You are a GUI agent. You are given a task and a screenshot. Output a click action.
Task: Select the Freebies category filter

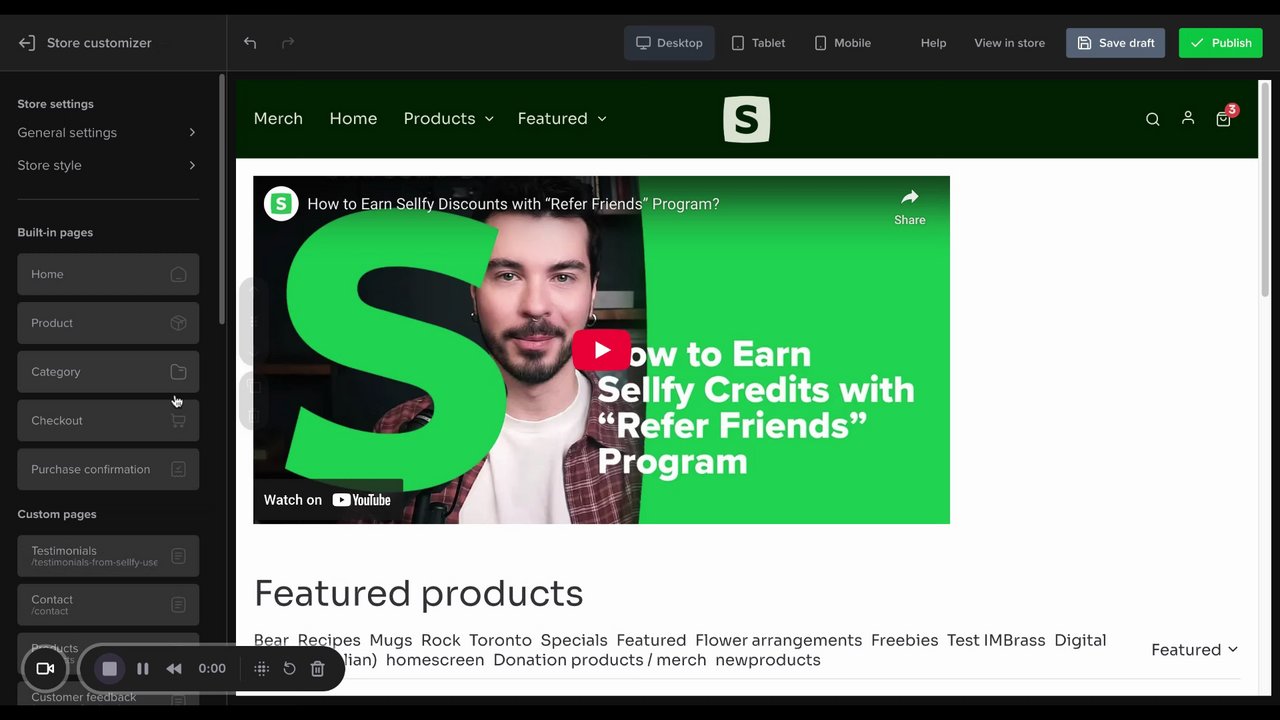click(x=904, y=641)
